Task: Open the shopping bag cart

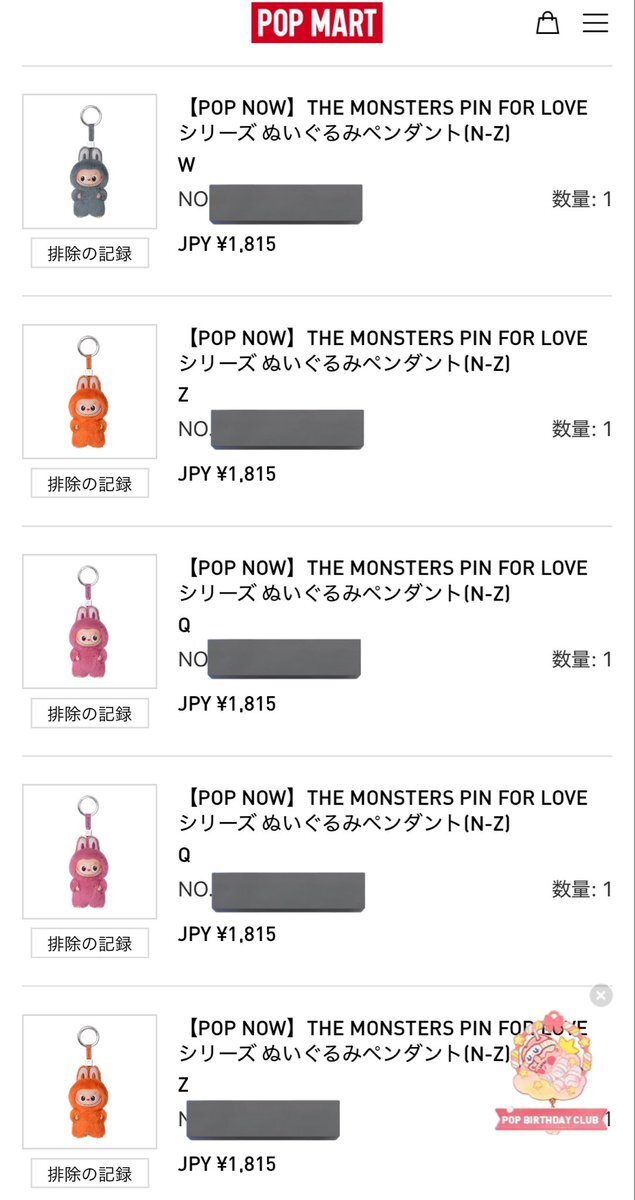Action: (547, 22)
